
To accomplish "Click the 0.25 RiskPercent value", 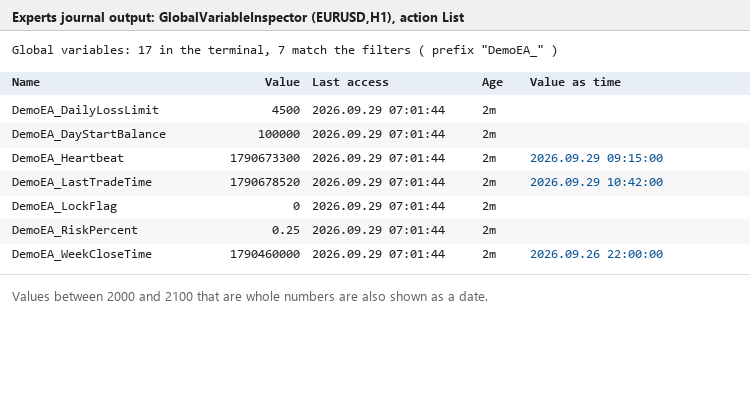I will coord(286,230).
